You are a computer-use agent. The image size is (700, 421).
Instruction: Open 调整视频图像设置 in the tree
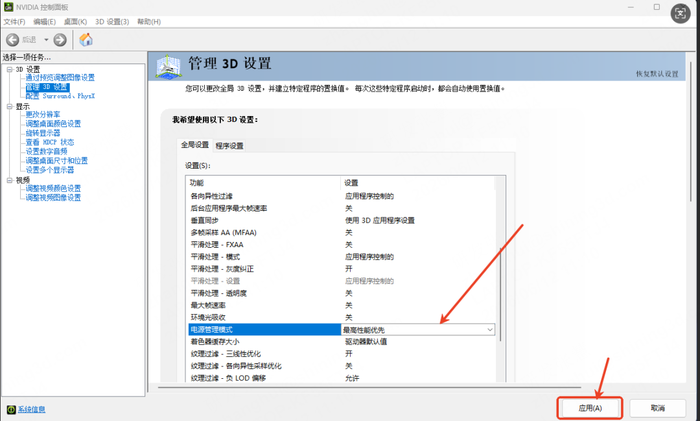(x=53, y=197)
